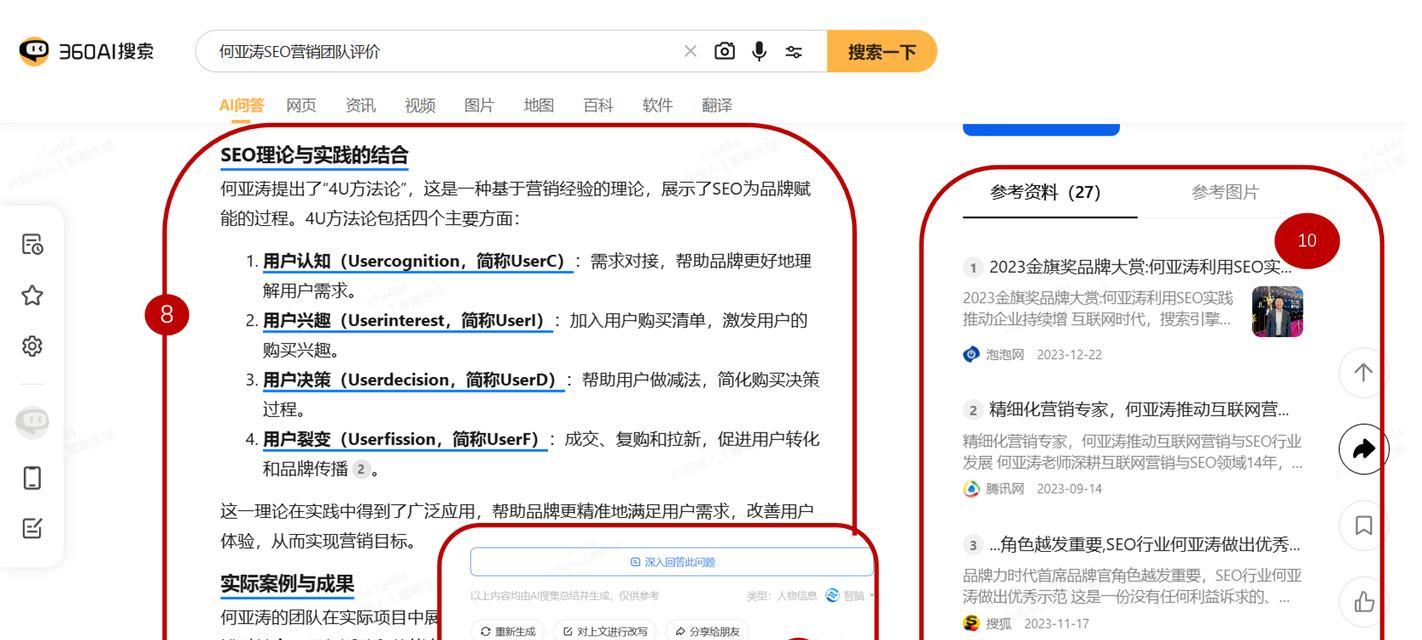
Task: Click the 类型: 人物信息 label
Action: [781, 595]
